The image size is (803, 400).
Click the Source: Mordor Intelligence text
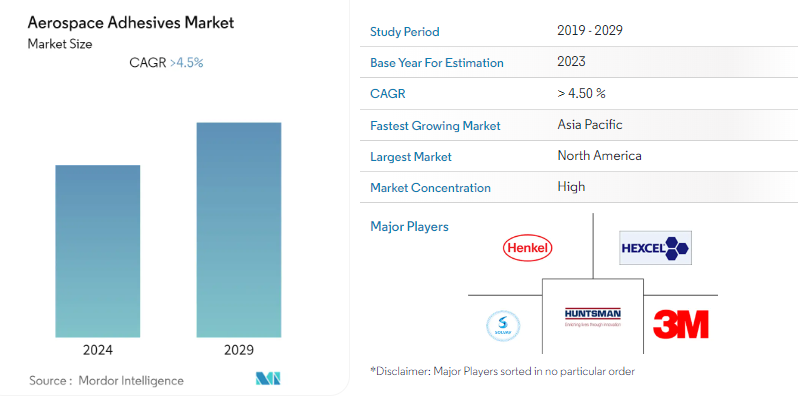(106, 380)
